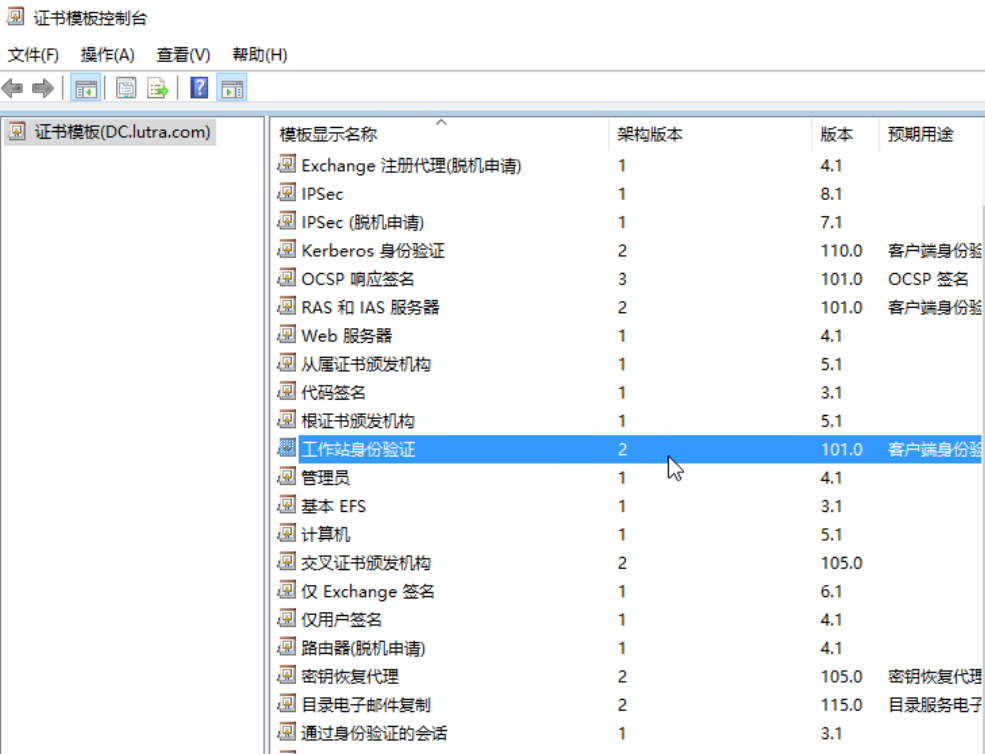Click the selected 工作站身份验证 row icon
The image size is (985, 754).
pos(286,448)
